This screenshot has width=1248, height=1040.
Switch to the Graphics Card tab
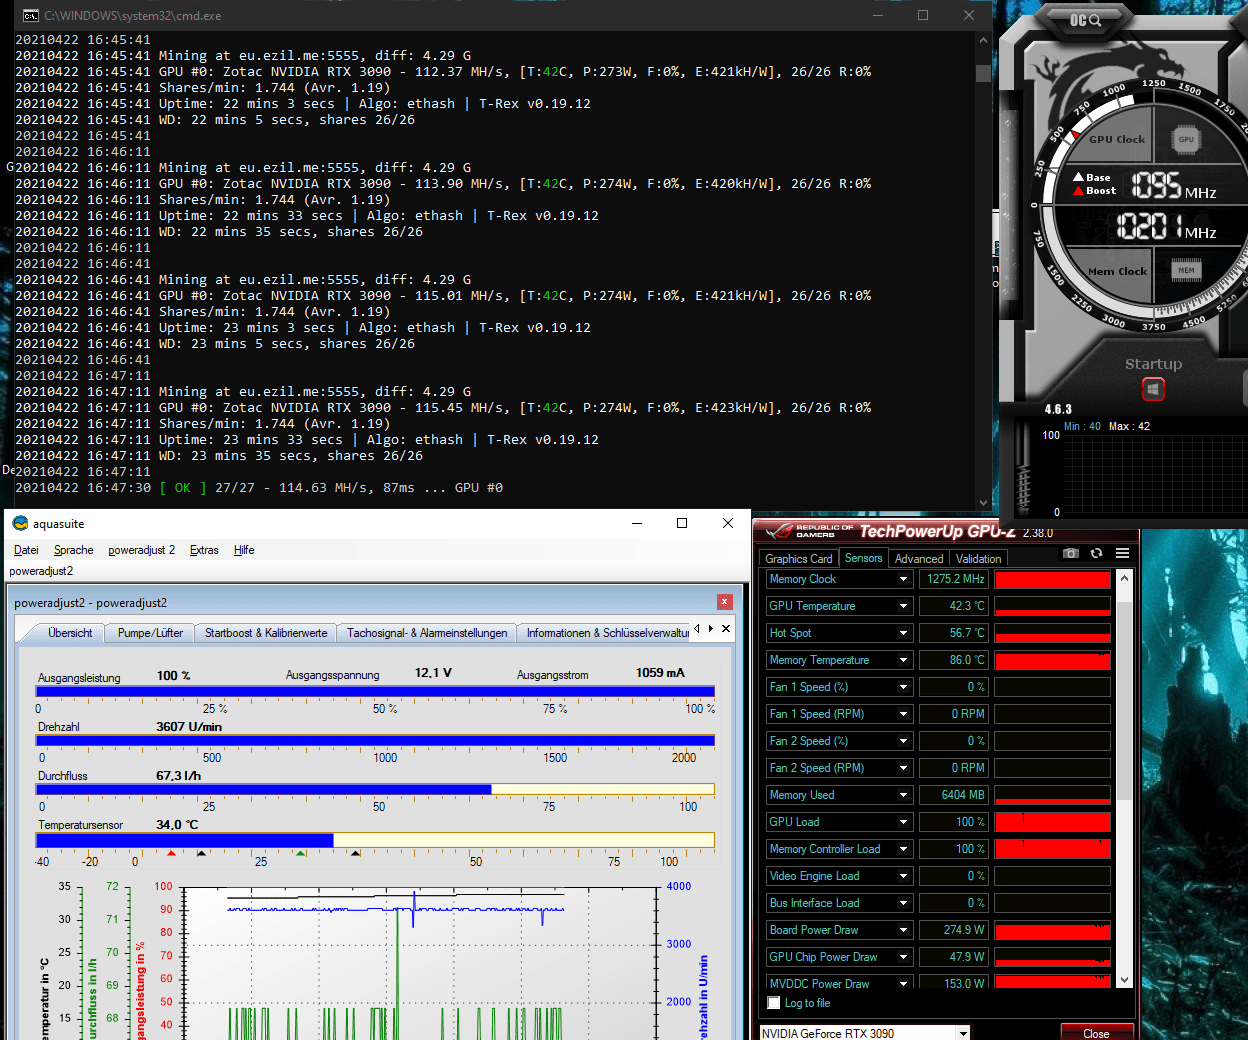799,559
